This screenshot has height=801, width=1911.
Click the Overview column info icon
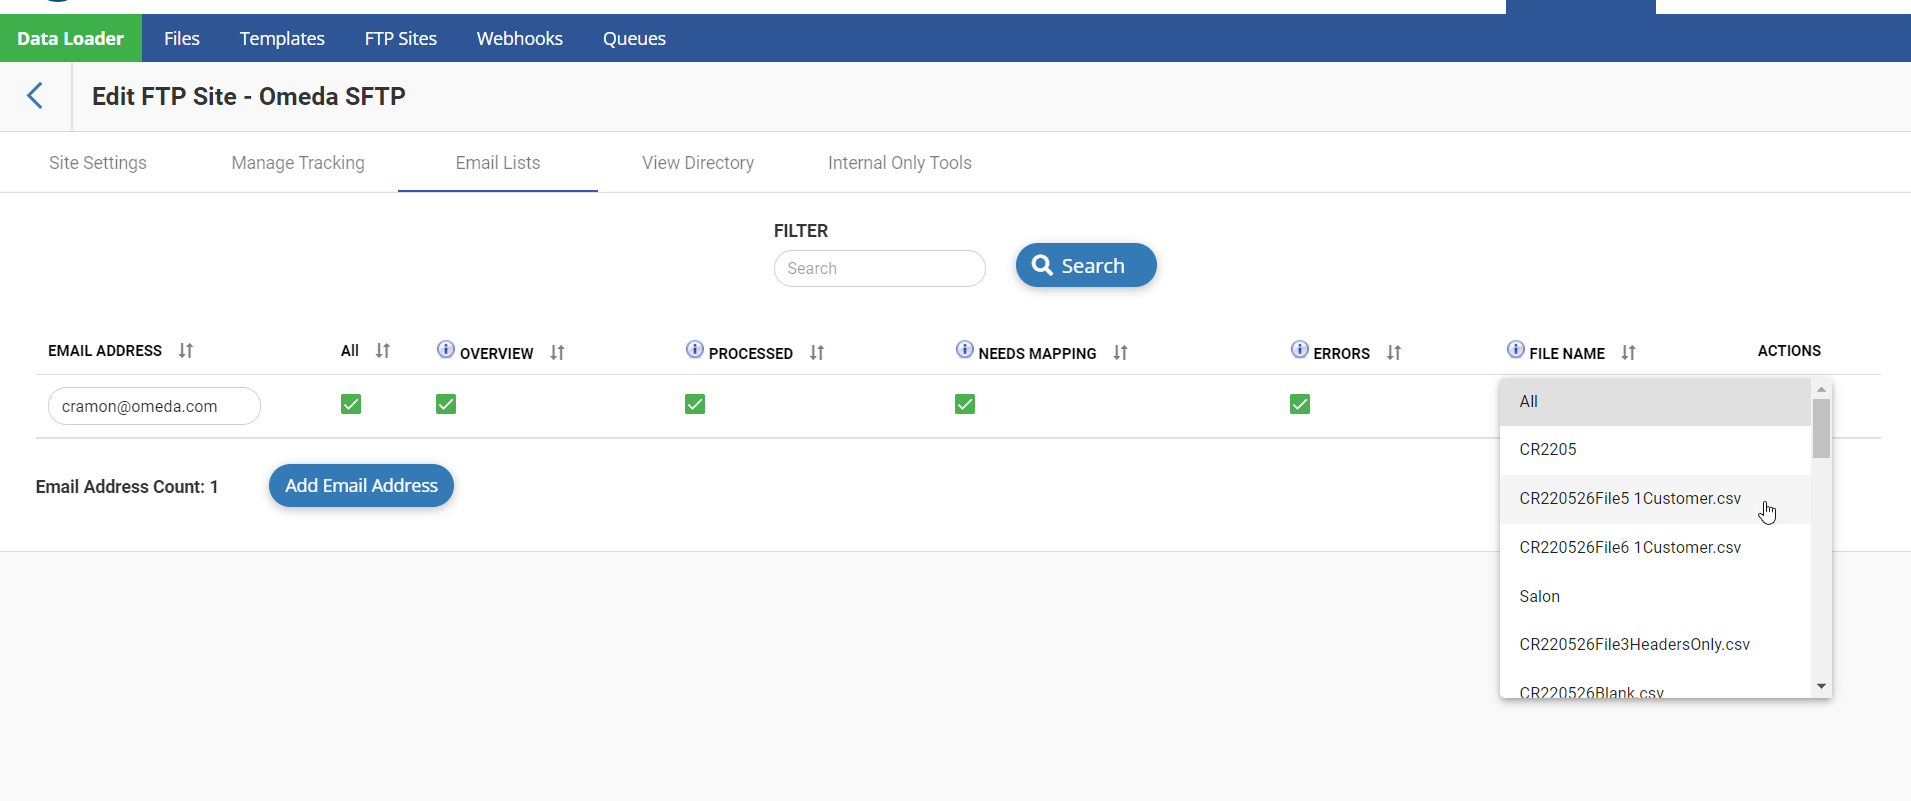(446, 349)
